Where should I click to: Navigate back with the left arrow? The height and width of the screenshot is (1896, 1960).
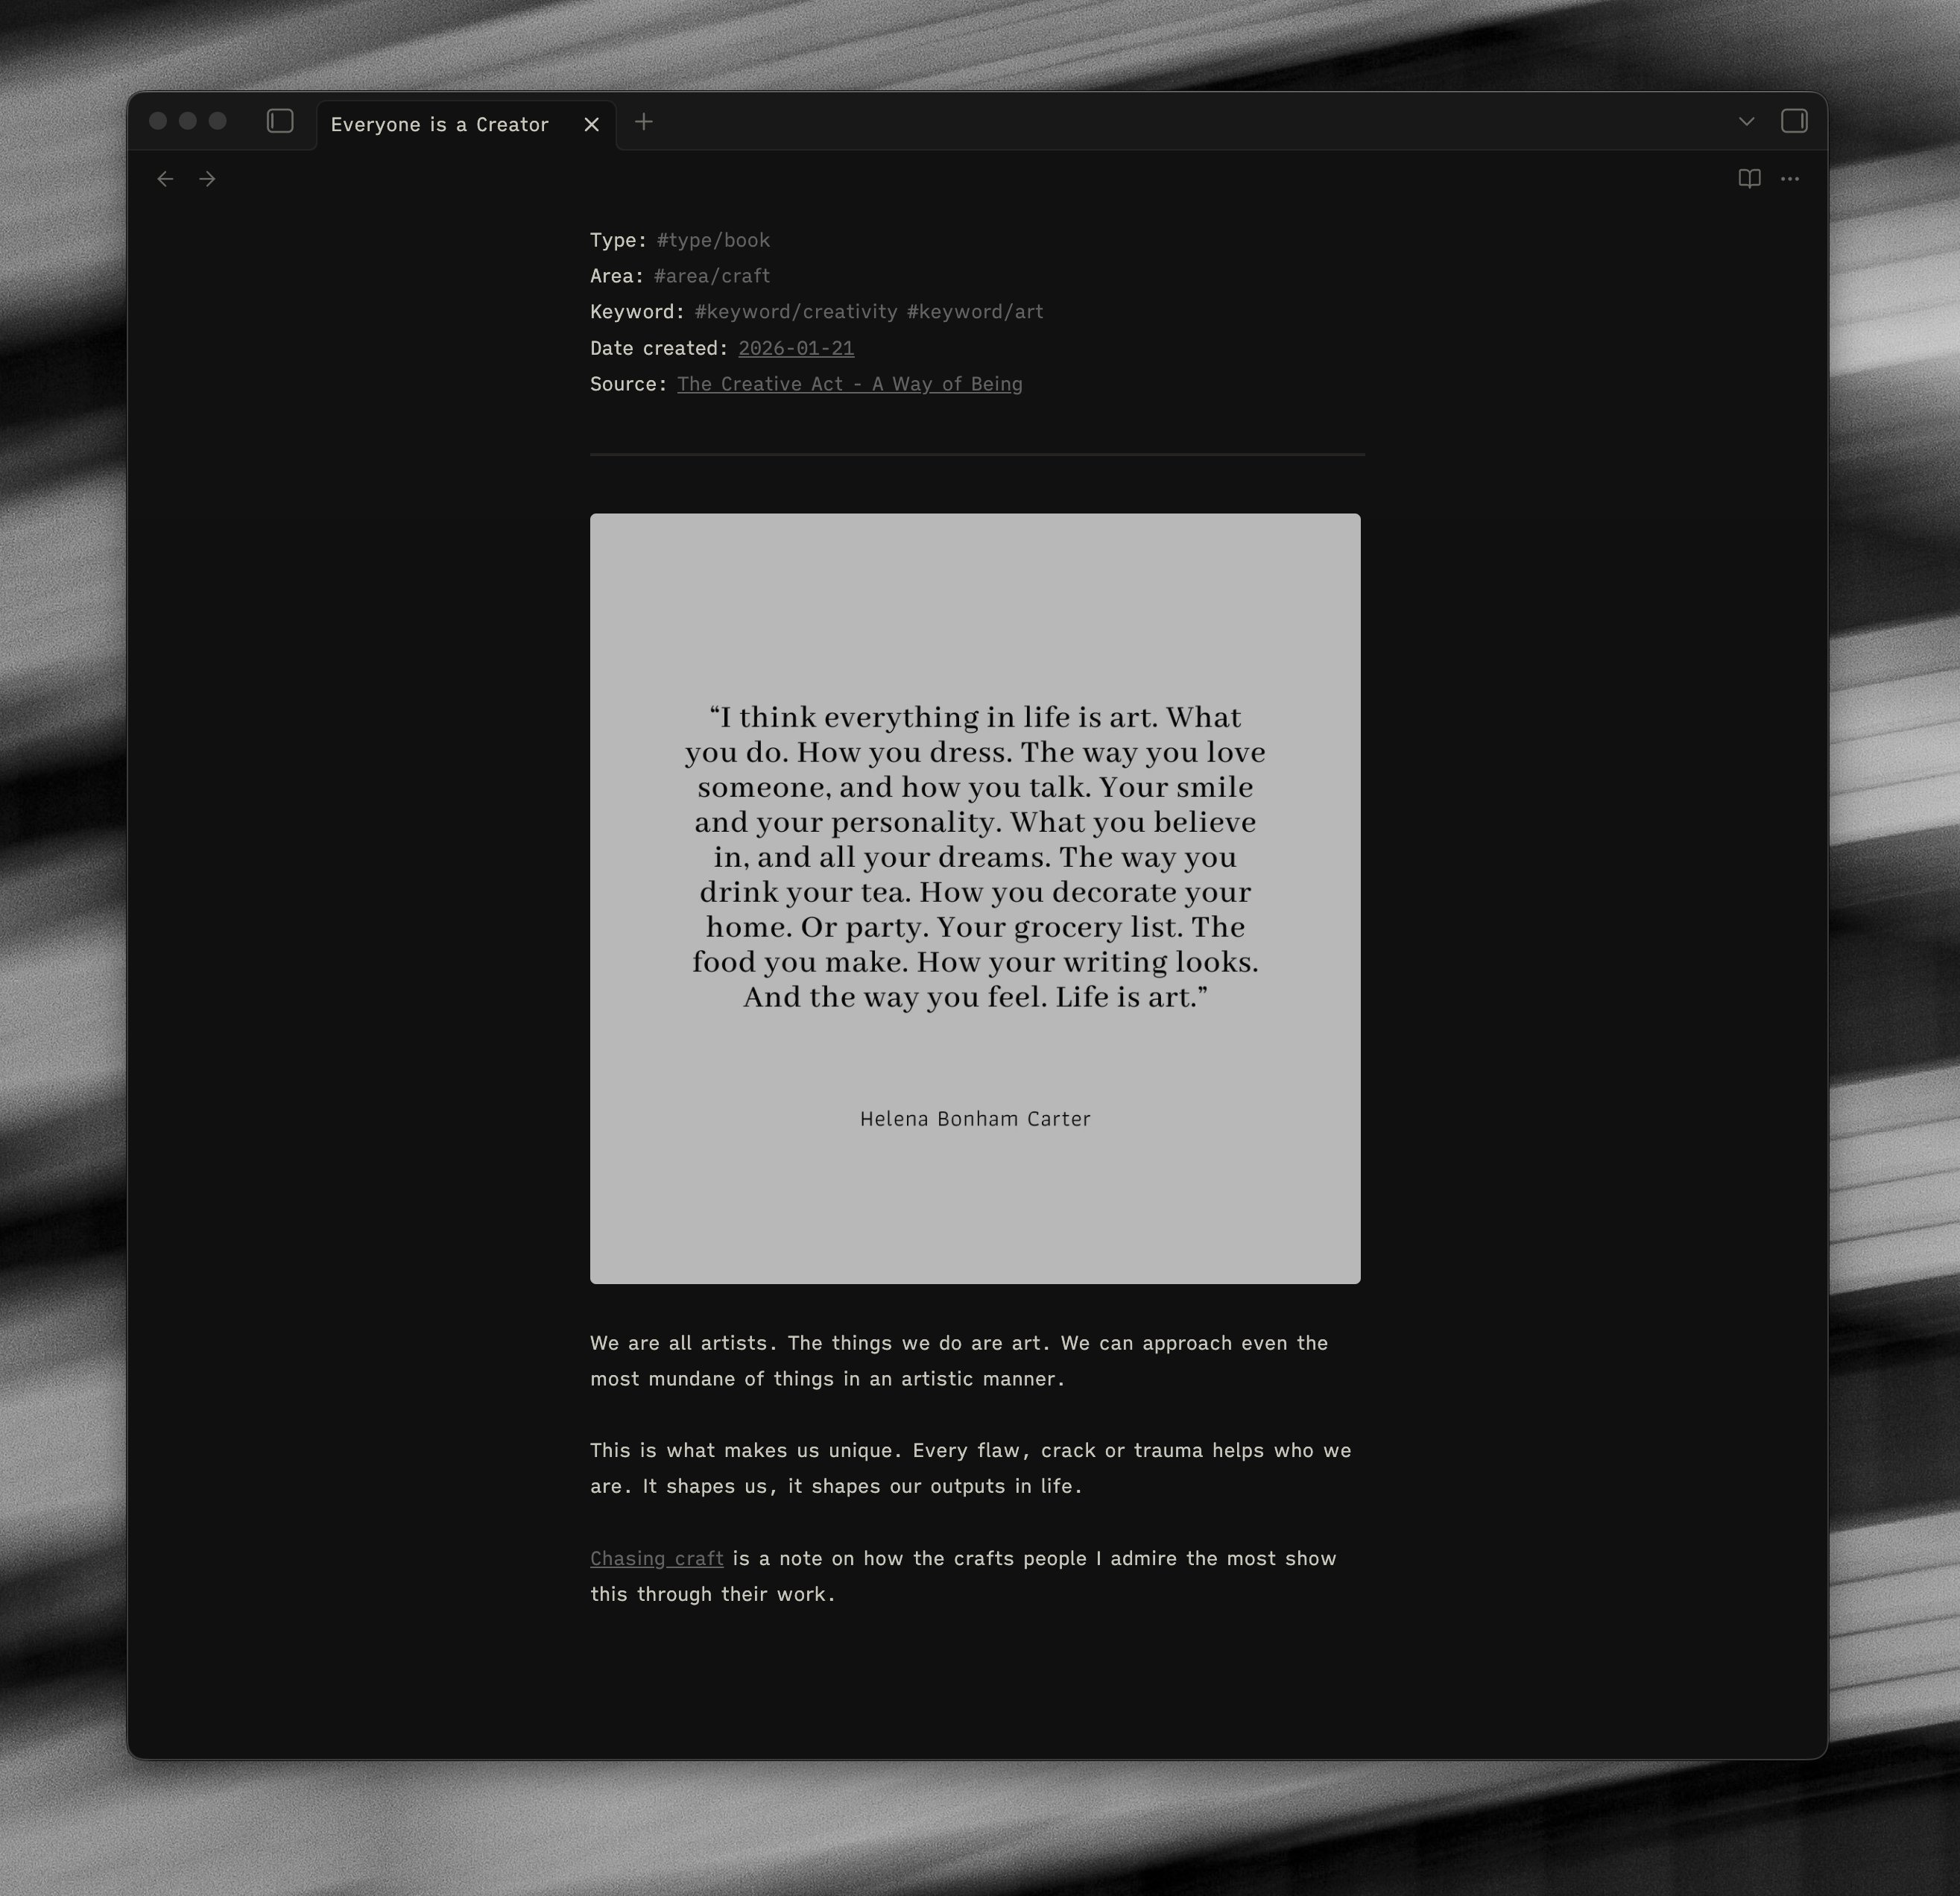point(166,179)
